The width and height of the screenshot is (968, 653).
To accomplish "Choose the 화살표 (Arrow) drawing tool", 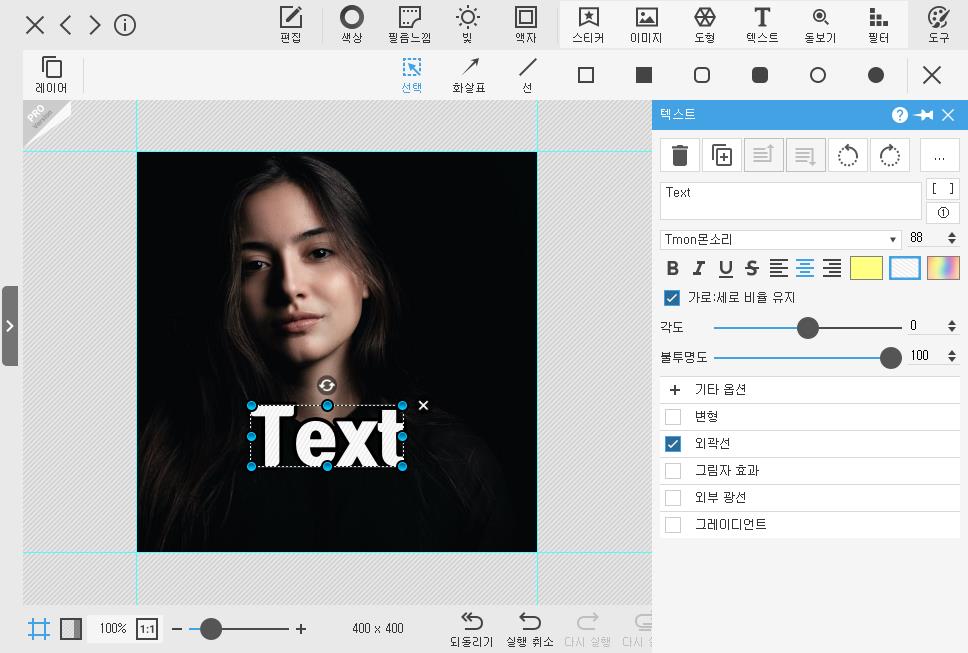I will coord(469,75).
